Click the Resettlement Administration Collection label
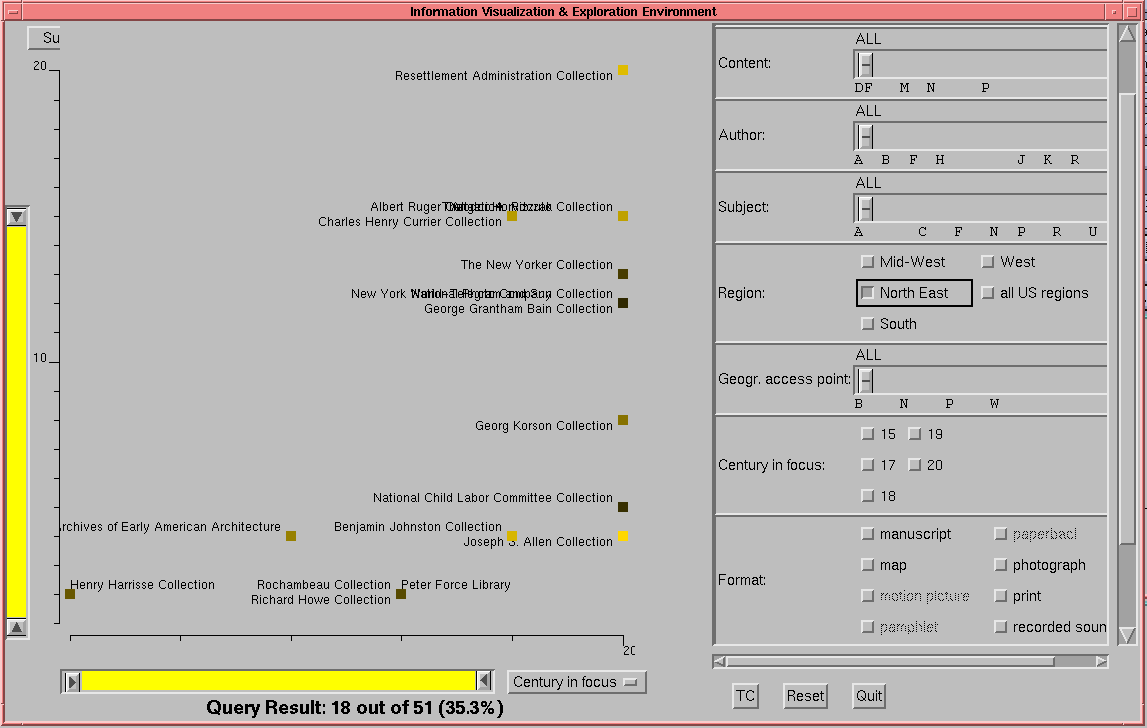The image size is (1147, 728). [504, 75]
